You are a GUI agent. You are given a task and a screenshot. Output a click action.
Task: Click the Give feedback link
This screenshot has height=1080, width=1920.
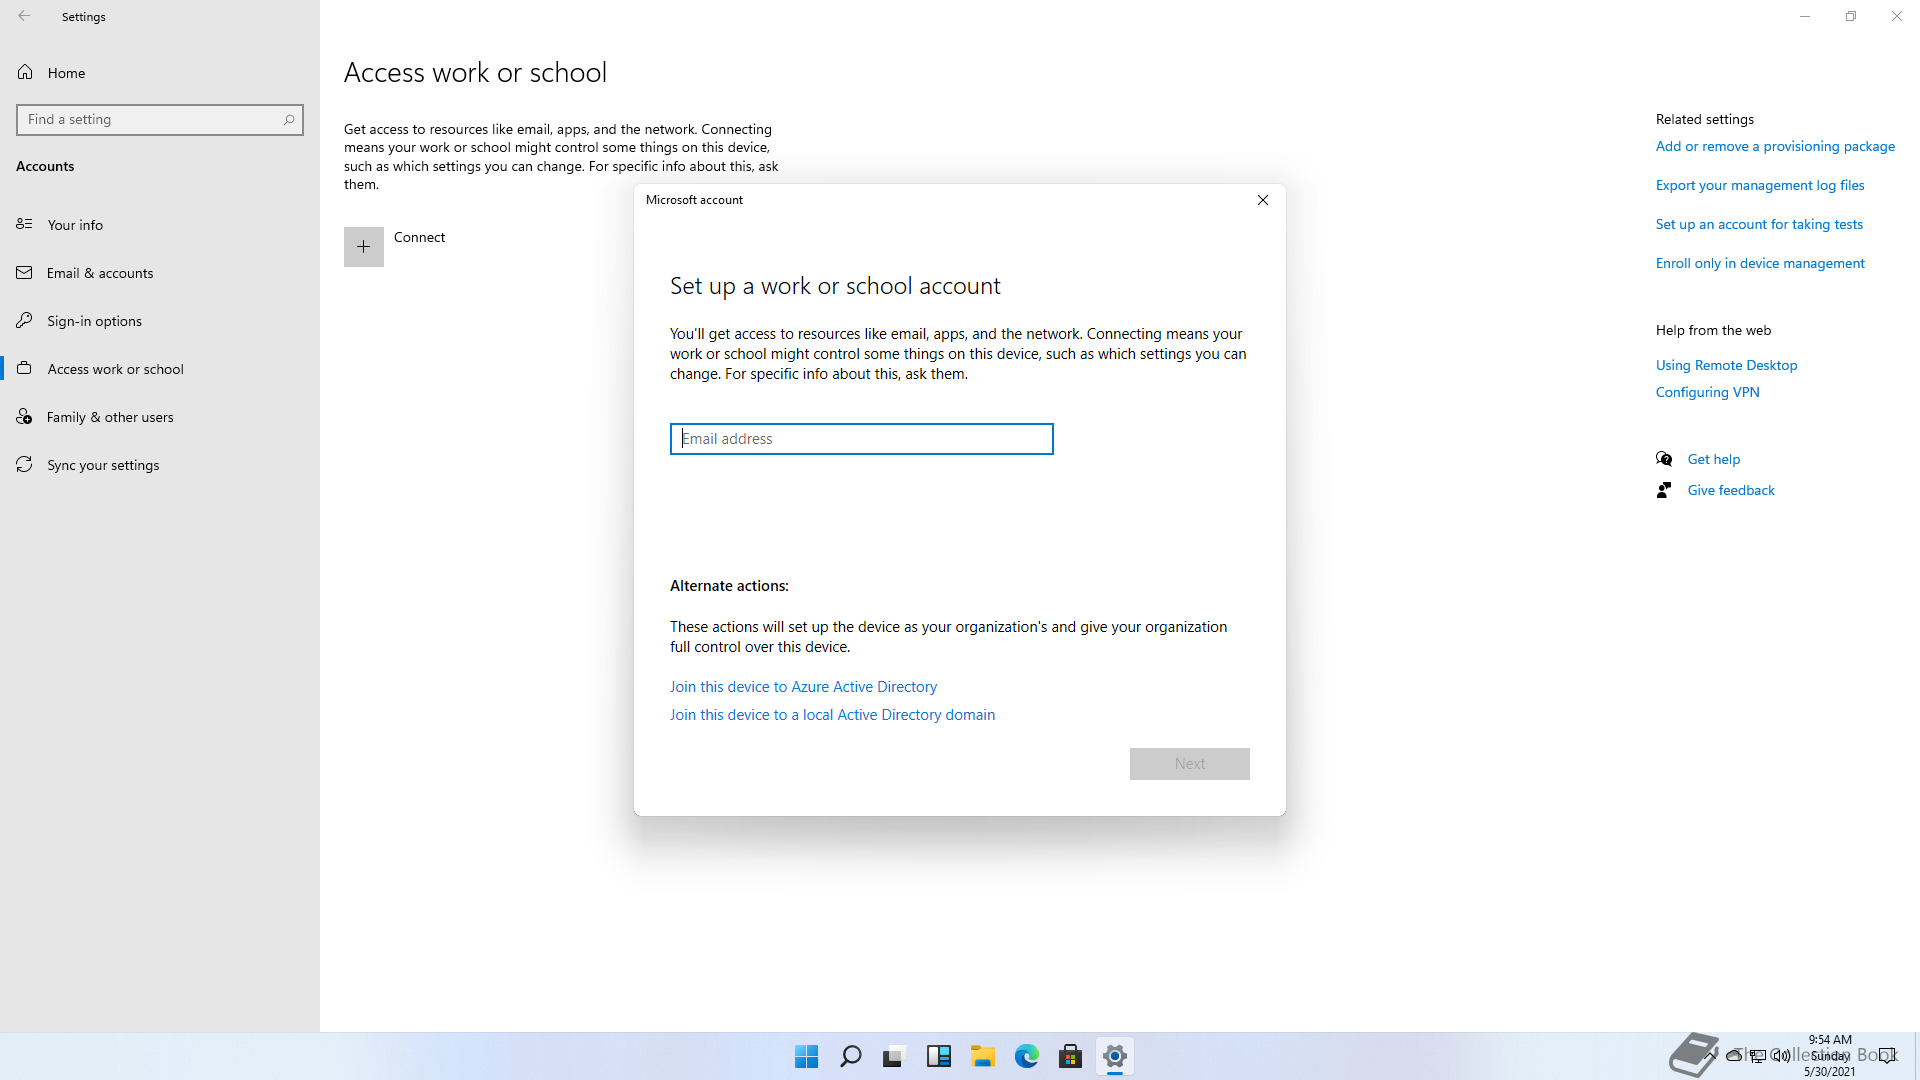point(1731,490)
